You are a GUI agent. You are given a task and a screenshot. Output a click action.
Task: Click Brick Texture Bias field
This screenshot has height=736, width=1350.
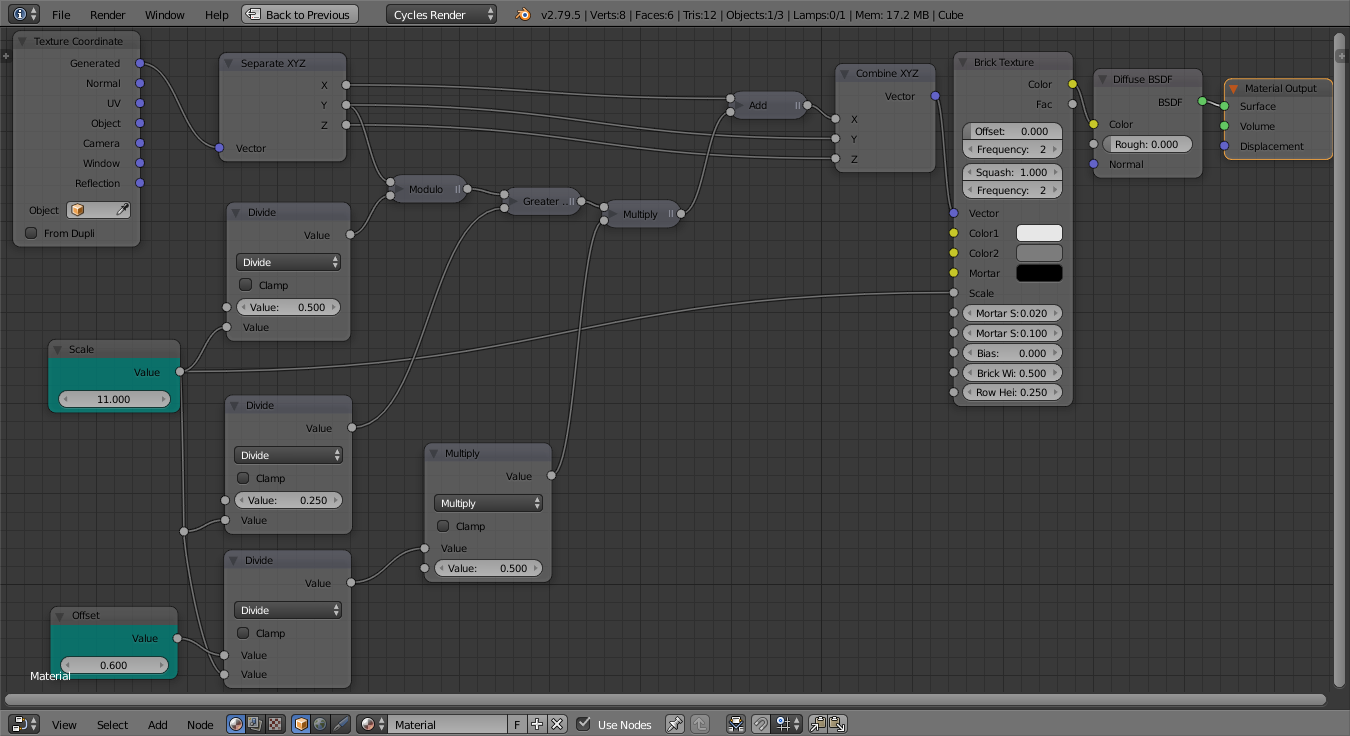[x=1012, y=353]
